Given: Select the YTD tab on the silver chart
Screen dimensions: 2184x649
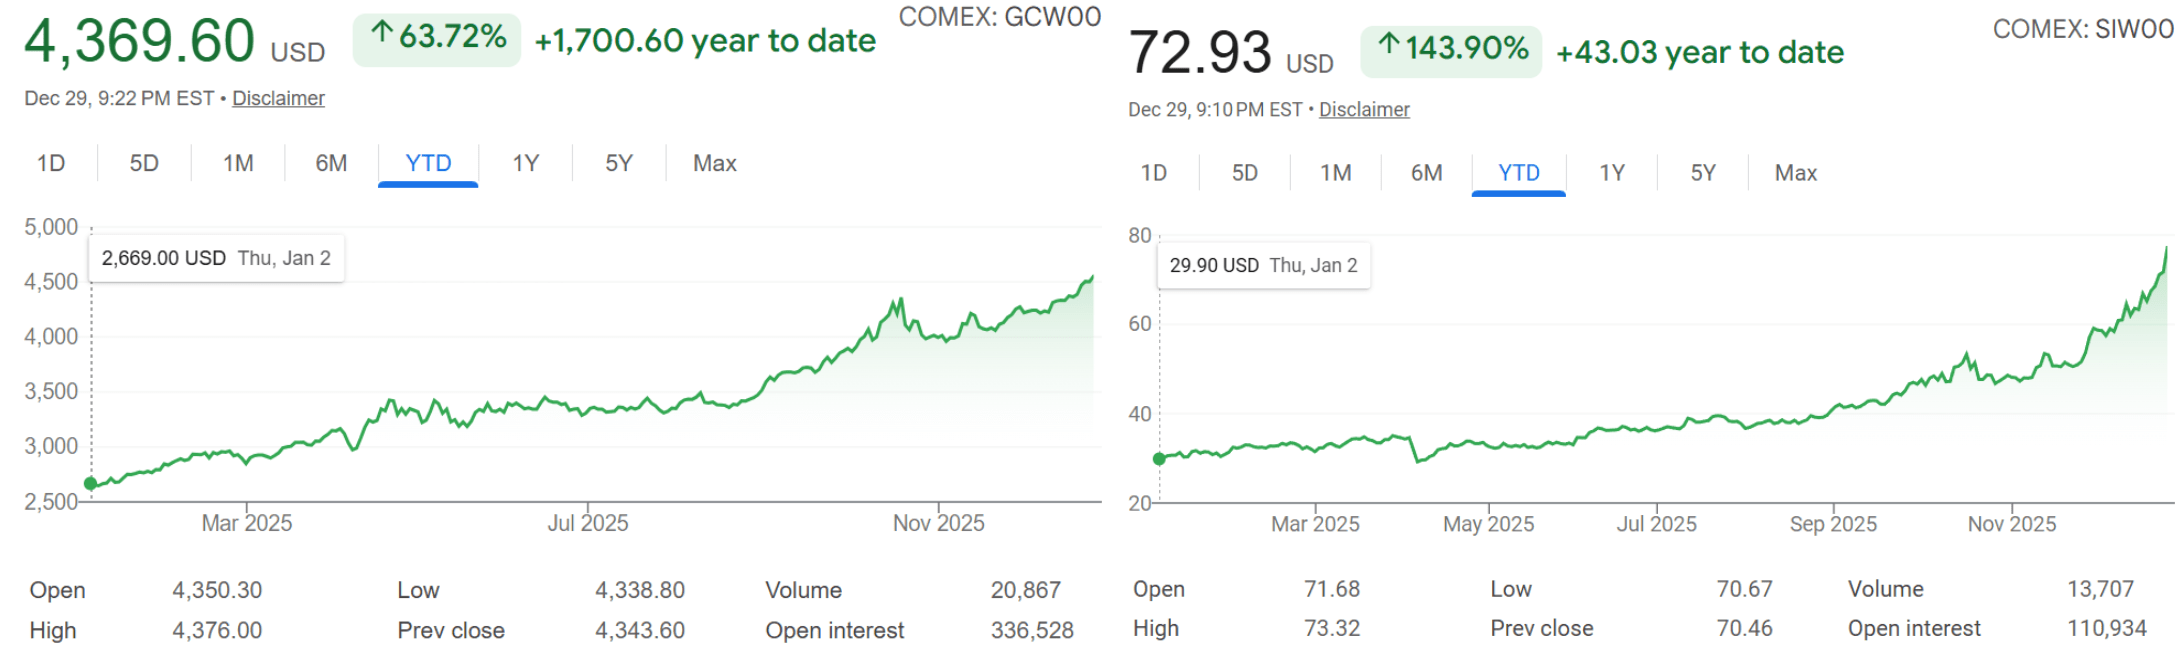Looking at the screenshot, I should [1519, 173].
